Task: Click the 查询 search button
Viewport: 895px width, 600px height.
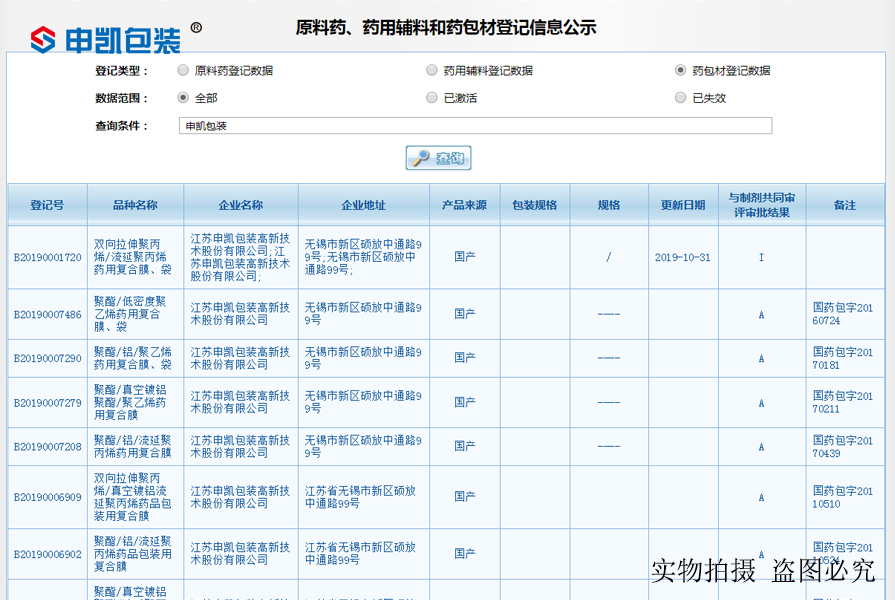Action: (440, 157)
